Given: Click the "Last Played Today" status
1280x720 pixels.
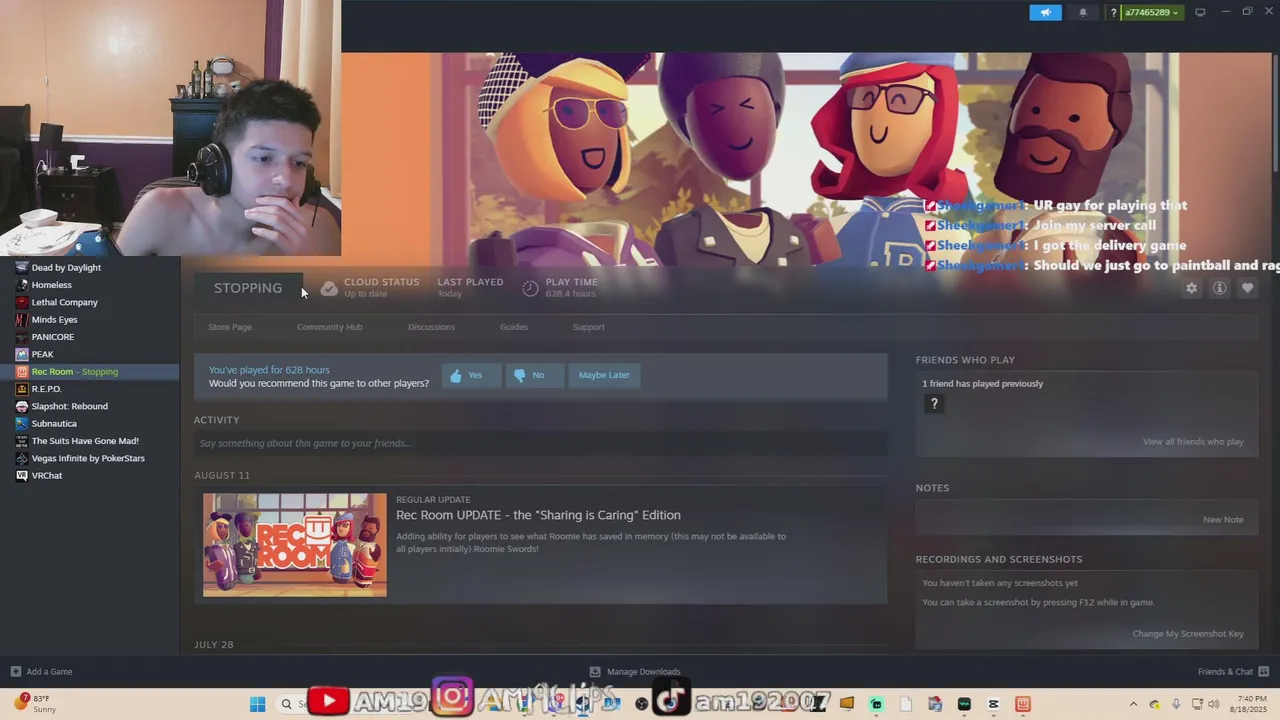Looking at the screenshot, I should pyautogui.click(x=470, y=288).
